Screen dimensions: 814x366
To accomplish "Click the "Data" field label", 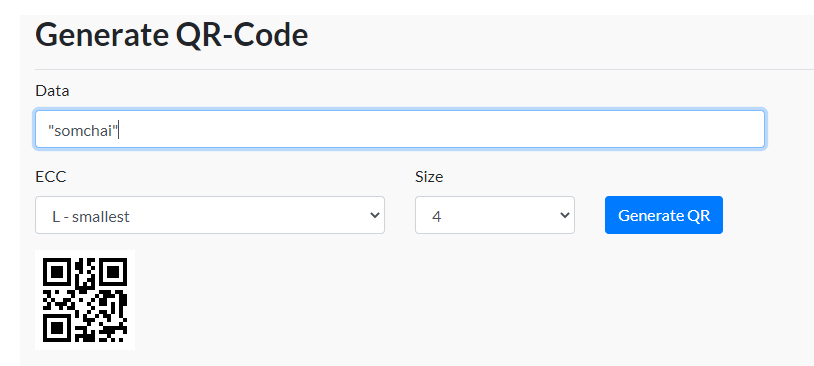I will coord(52,91).
